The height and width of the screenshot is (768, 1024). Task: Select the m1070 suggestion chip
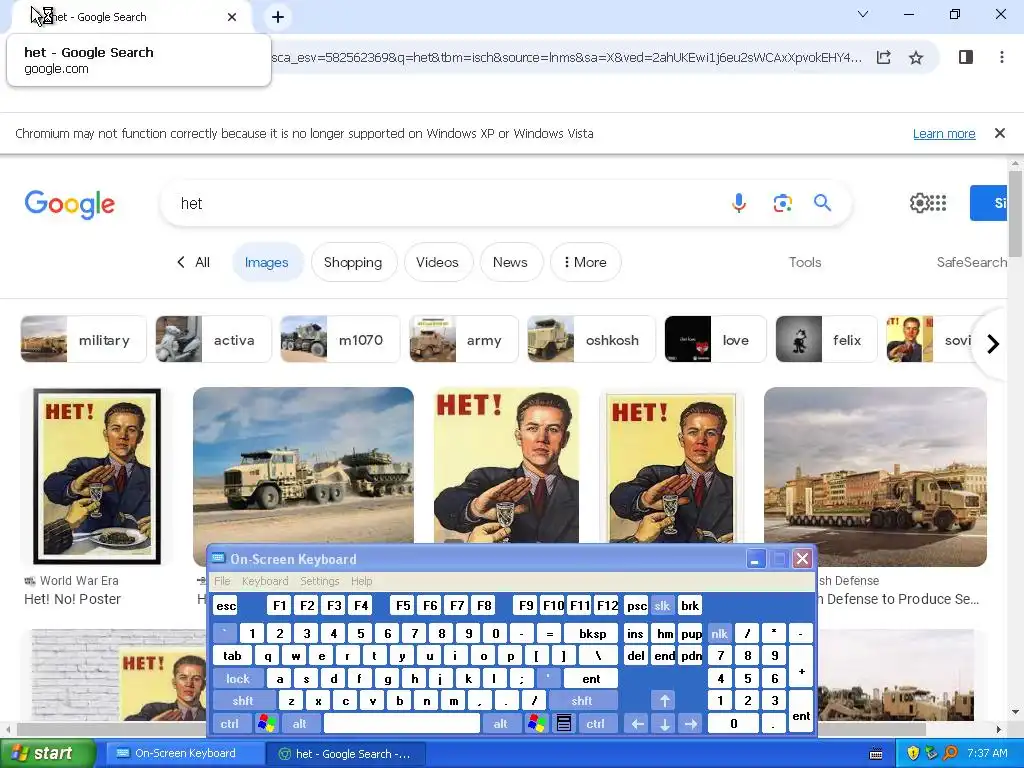[x=340, y=339]
